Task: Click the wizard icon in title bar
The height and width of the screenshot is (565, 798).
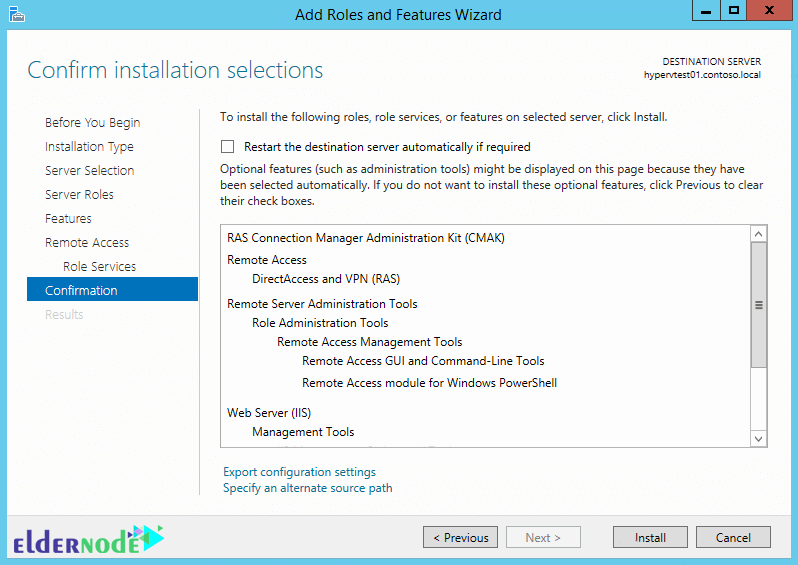Action: 16,14
